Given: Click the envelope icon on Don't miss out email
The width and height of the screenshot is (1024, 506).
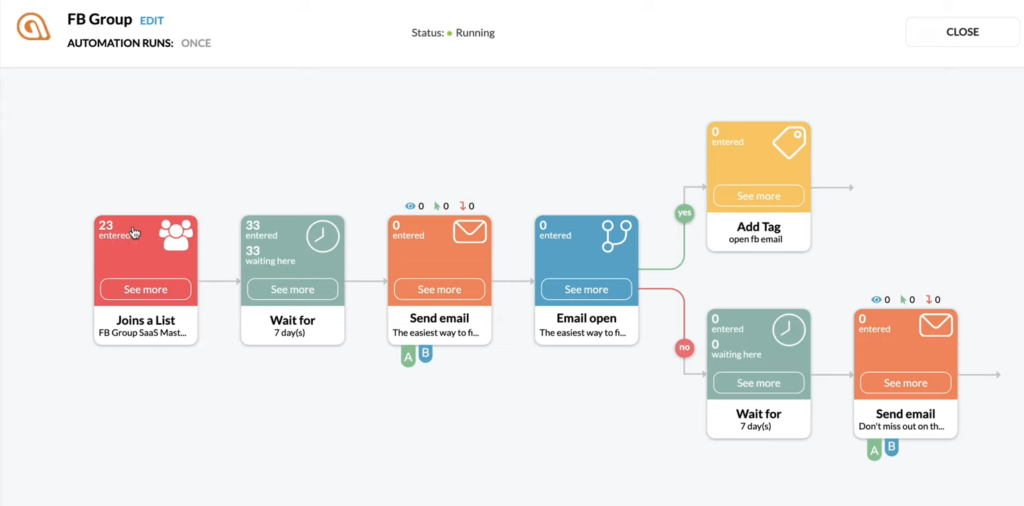Looking at the screenshot, I should 935,327.
